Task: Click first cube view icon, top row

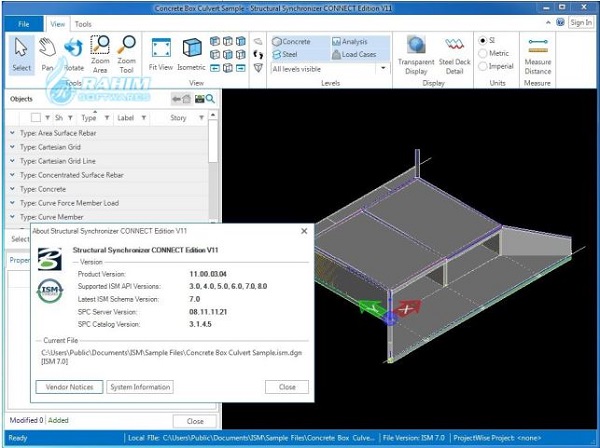Action: coord(215,41)
